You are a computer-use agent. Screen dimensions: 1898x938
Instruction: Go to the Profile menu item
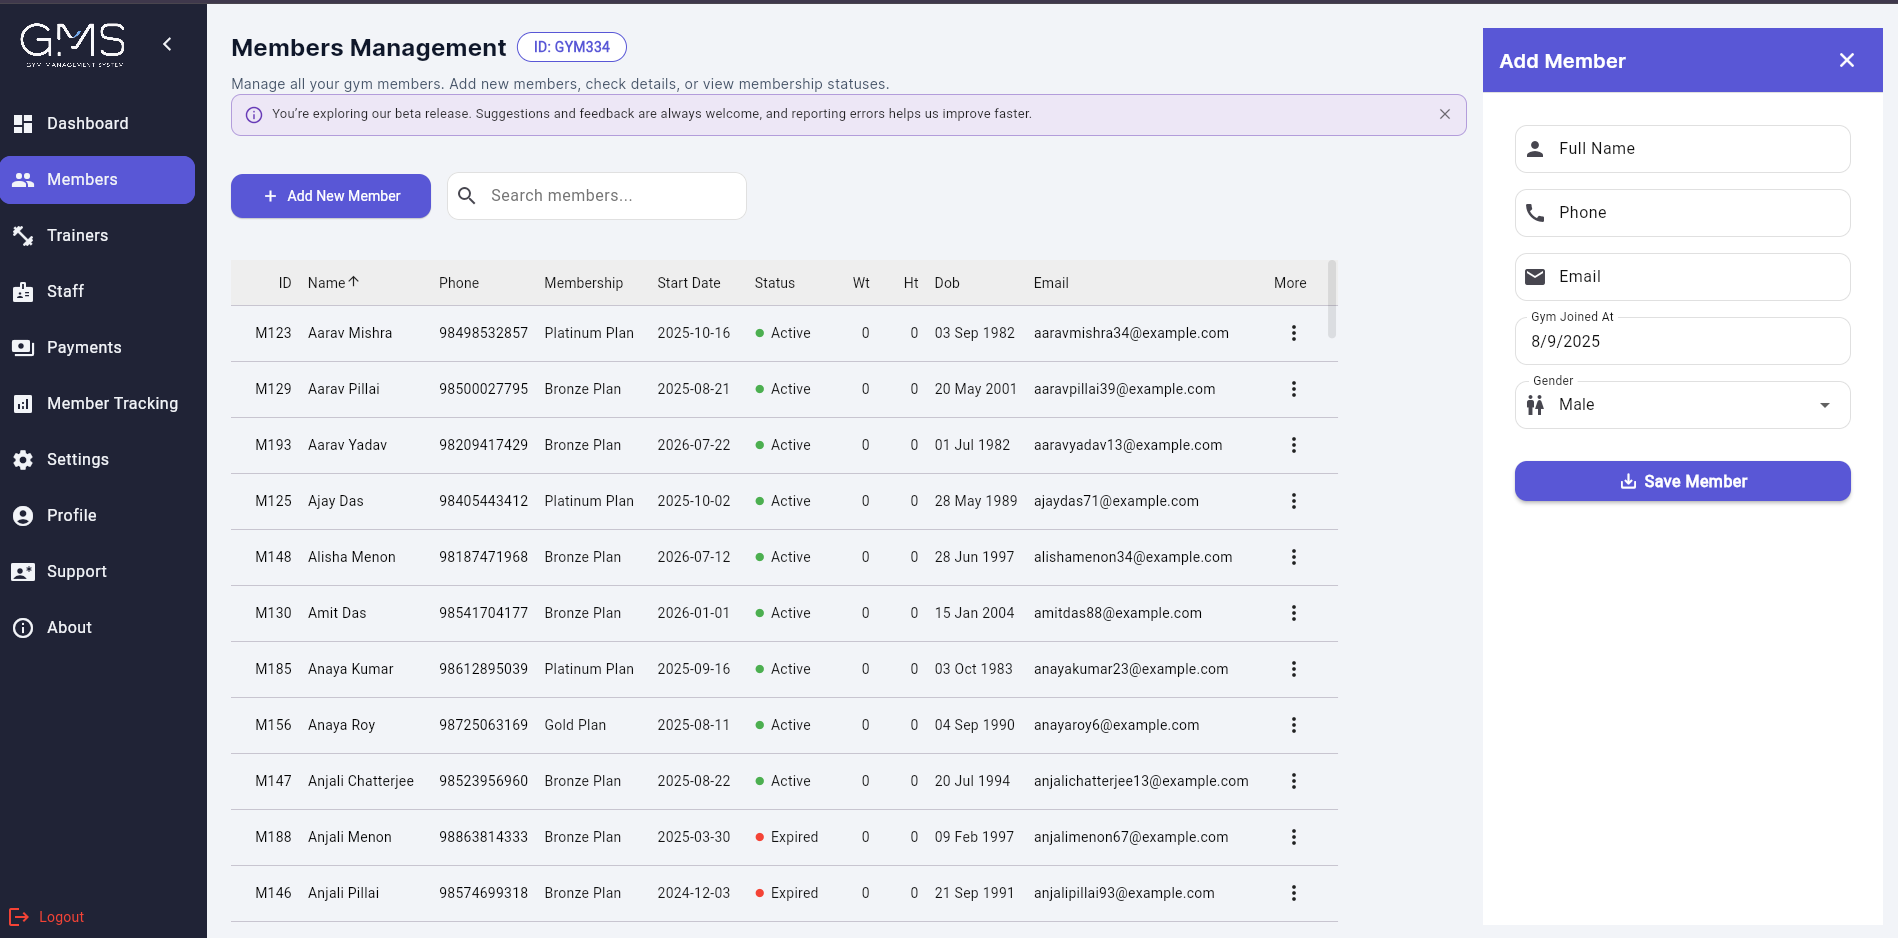(x=72, y=516)
